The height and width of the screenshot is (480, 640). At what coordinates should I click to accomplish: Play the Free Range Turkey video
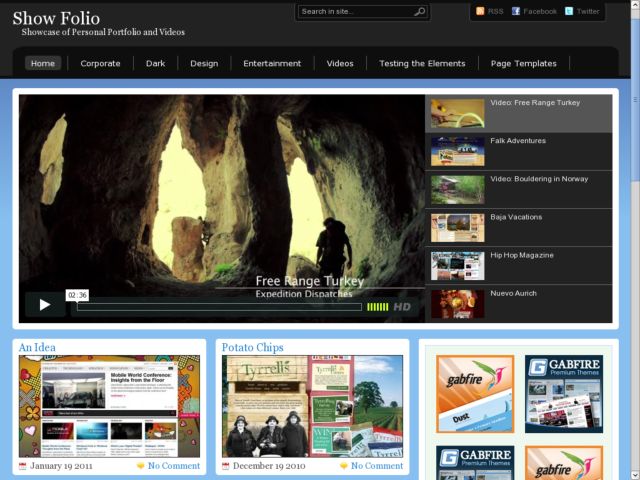(x=44, y=304)
